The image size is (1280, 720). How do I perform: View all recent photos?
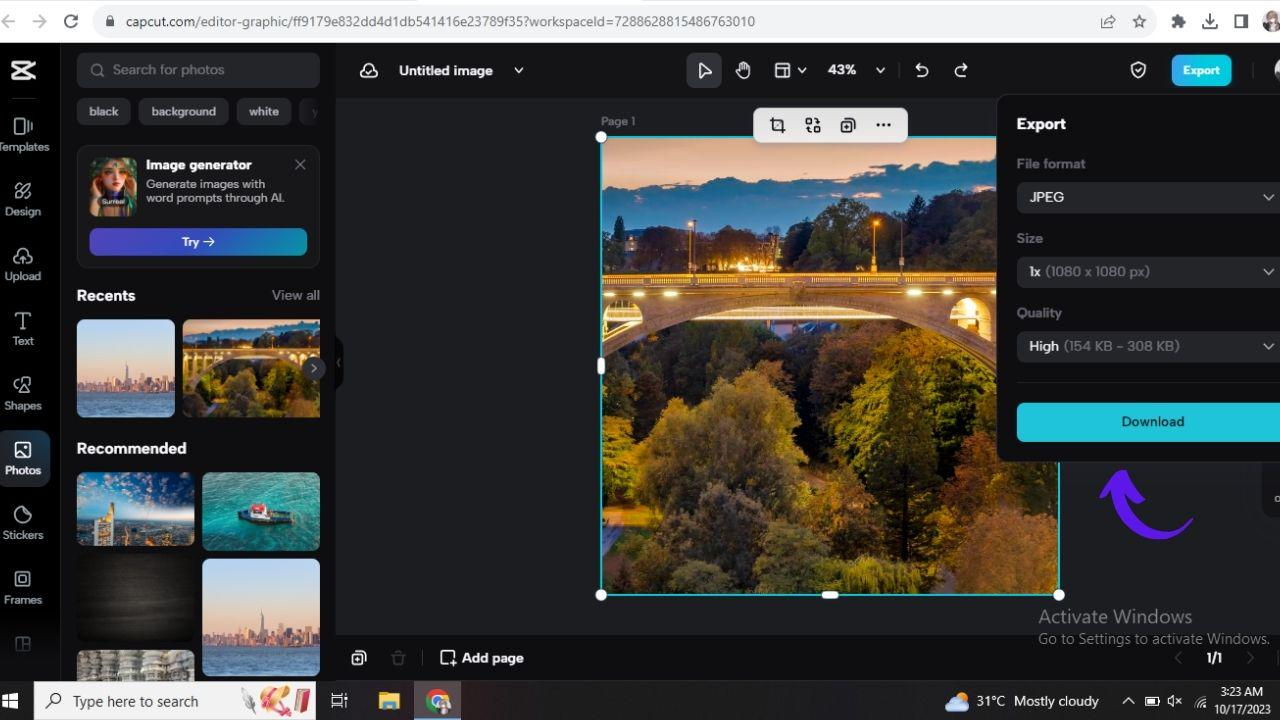pyautogui.click(x=296, y=295)
